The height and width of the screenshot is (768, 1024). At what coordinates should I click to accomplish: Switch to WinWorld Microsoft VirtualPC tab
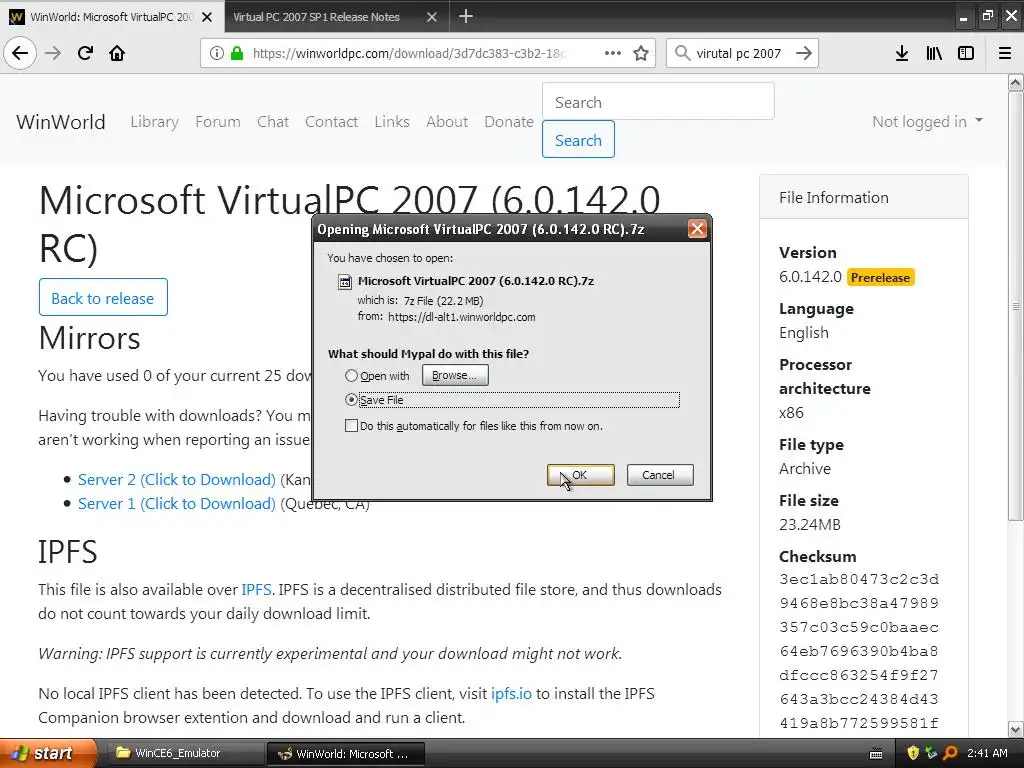(112, 17)
